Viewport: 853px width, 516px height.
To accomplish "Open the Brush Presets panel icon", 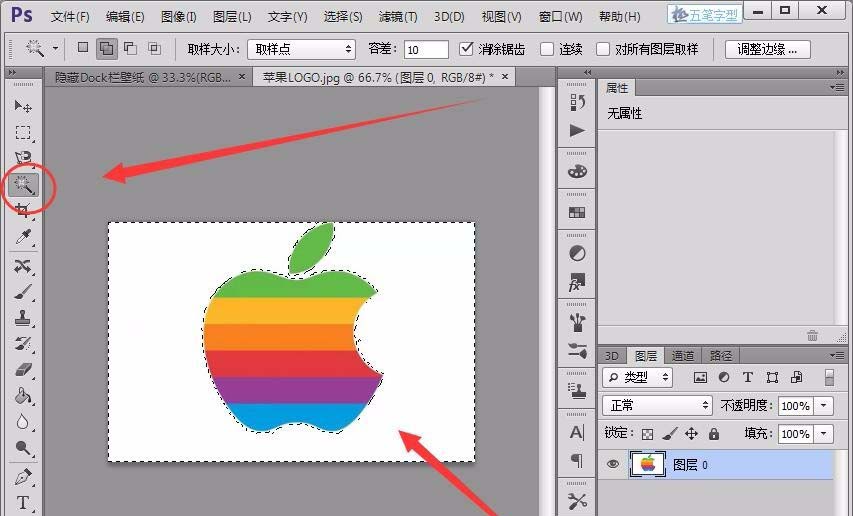I will pos(577,322).
